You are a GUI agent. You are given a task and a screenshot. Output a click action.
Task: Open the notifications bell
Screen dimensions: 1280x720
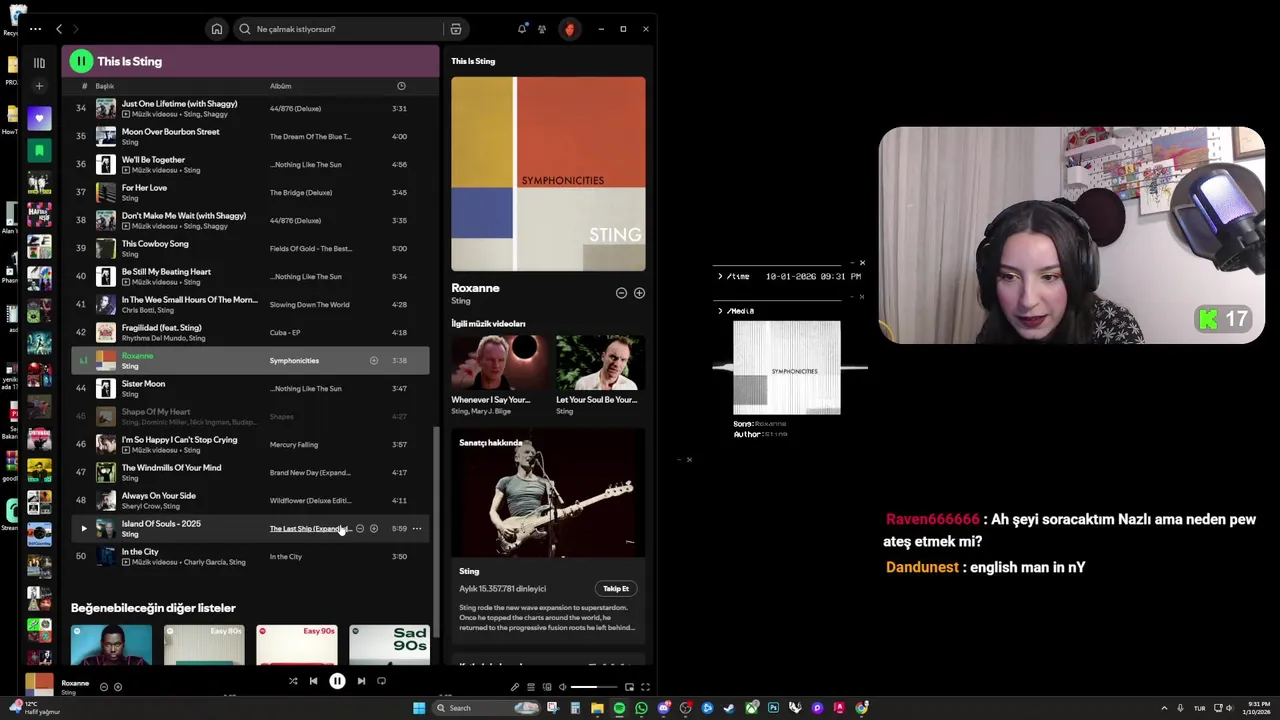[522, 29]
